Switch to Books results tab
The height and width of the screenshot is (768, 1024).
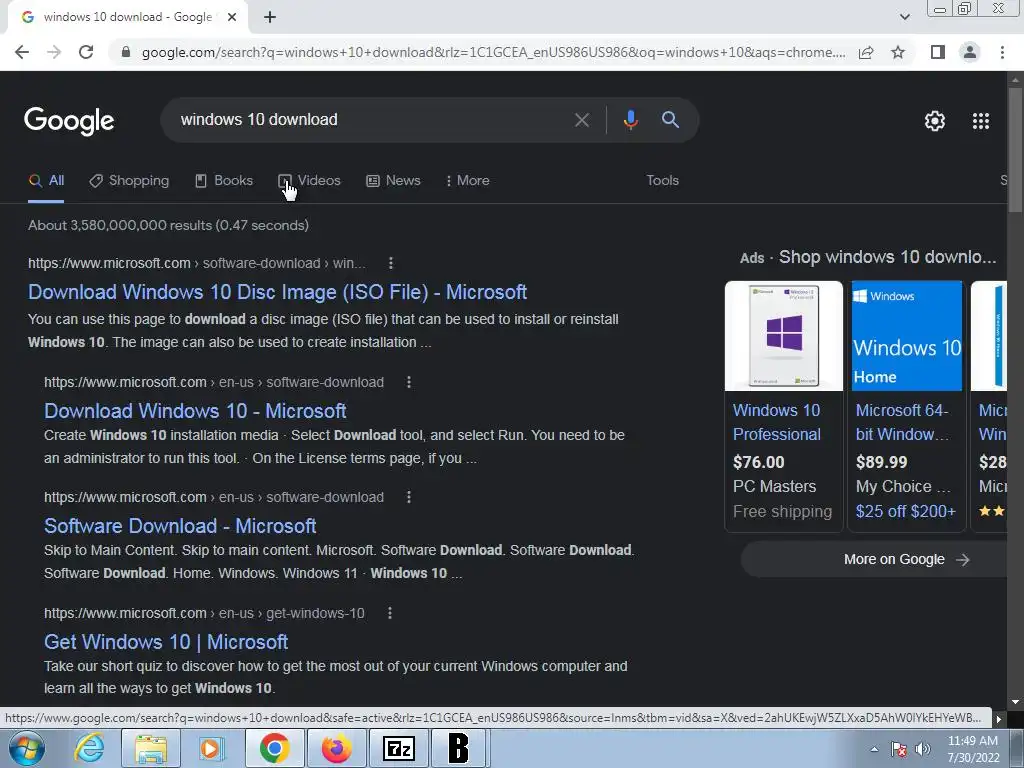coord(224,181)
